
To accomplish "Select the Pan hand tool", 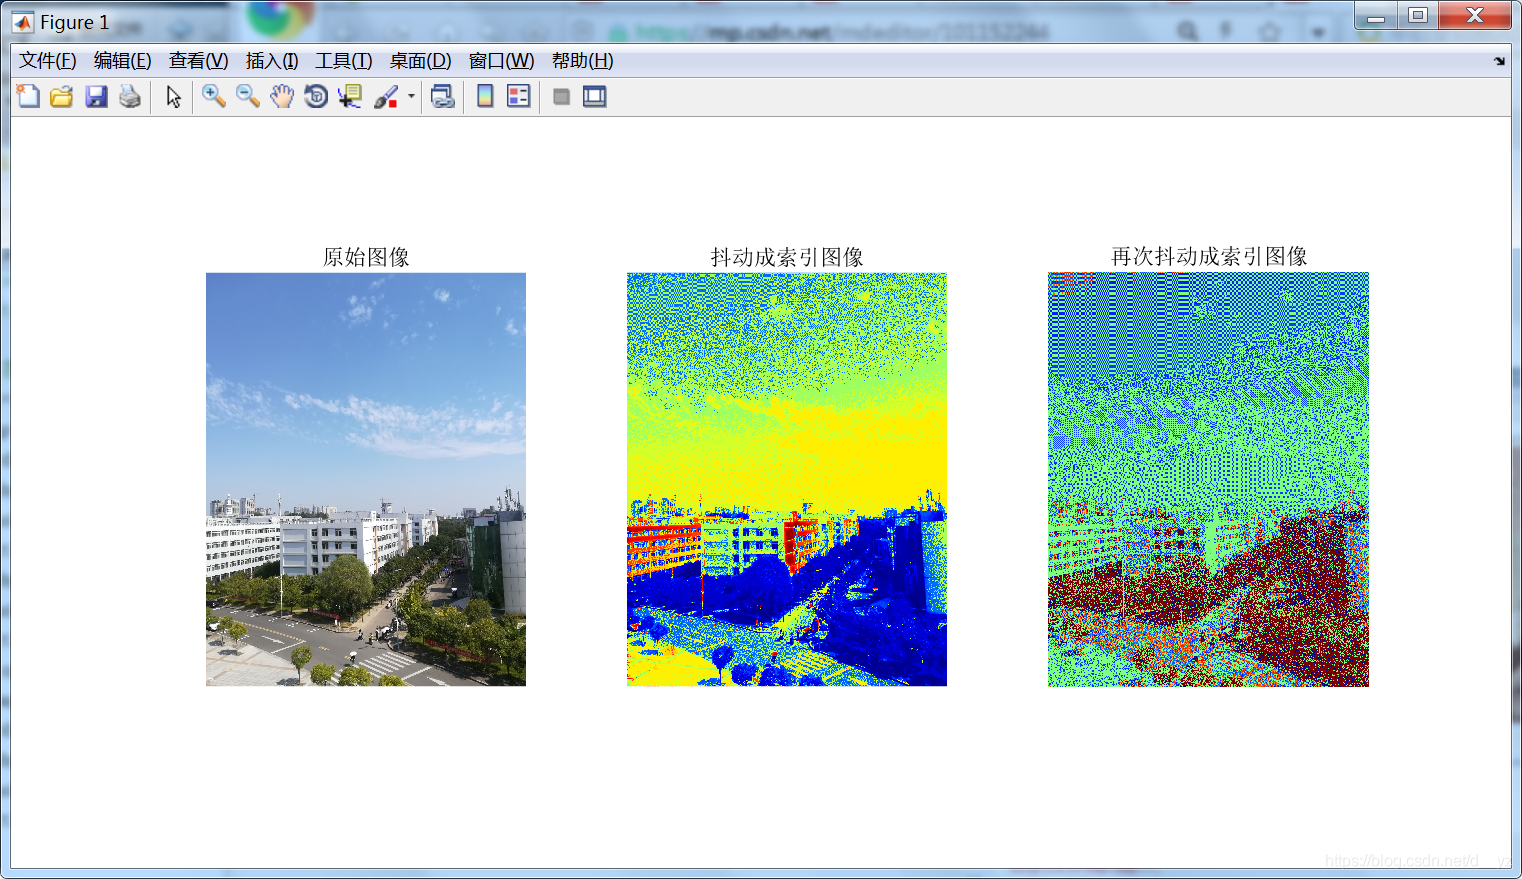I will pos(282,96).
